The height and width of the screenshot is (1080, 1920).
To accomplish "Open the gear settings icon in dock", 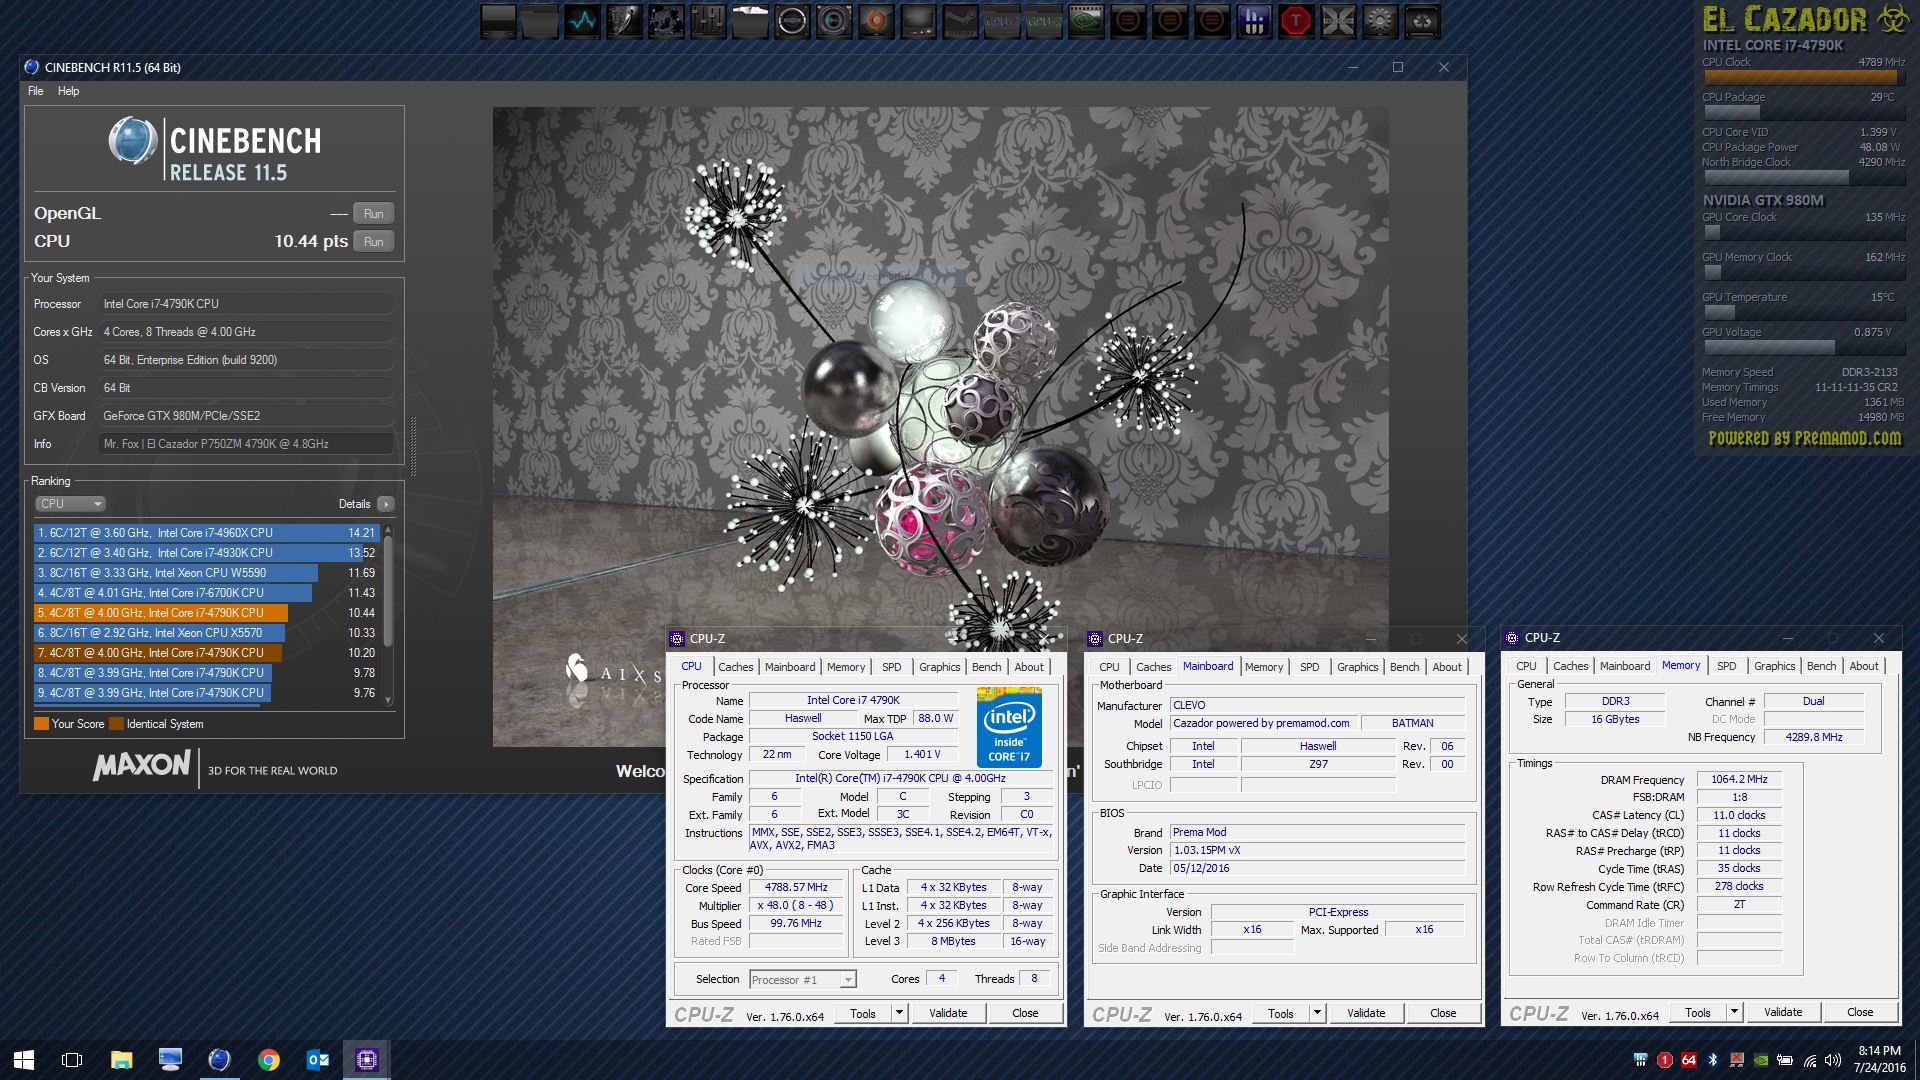I will pos(1380,21).
